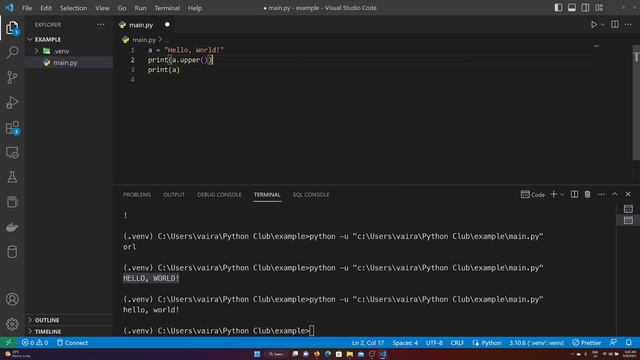Open the Search view in activity bar
This screenshot has height=360, width=640.
click(12, 52)
